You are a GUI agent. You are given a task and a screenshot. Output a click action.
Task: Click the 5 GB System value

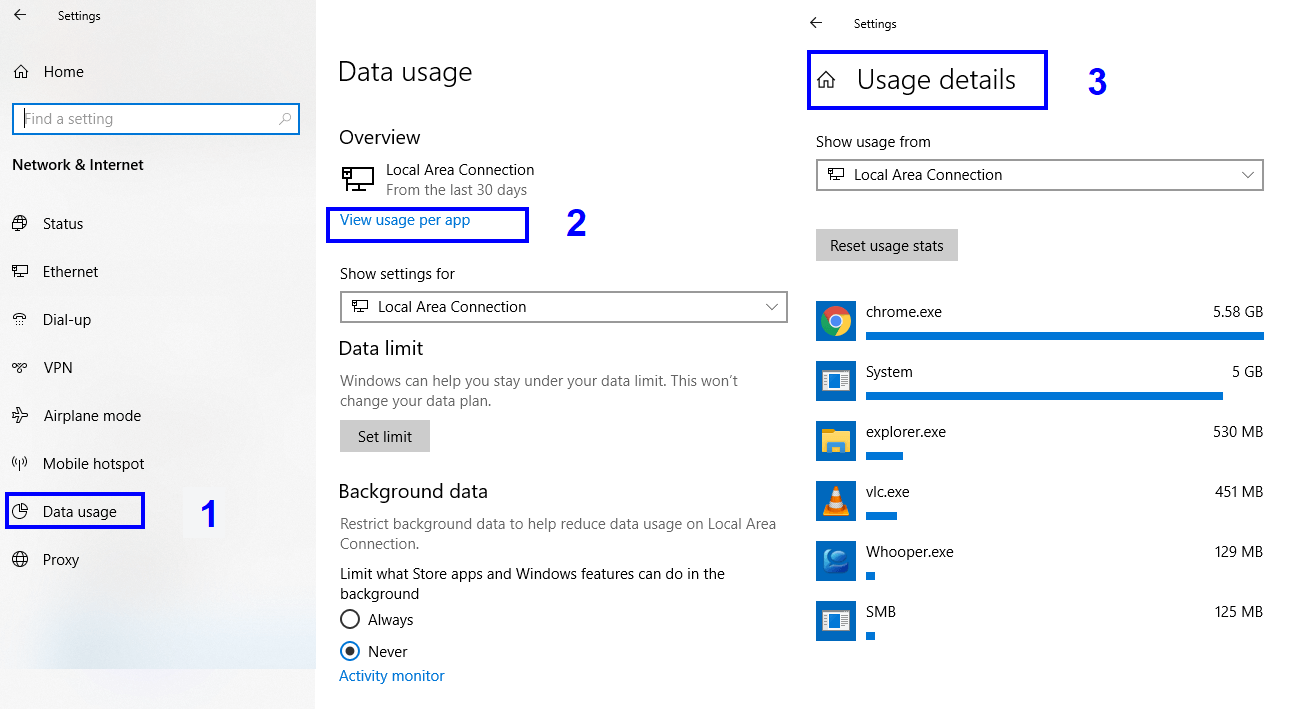pyautogui.click(x=1247, y=372)
